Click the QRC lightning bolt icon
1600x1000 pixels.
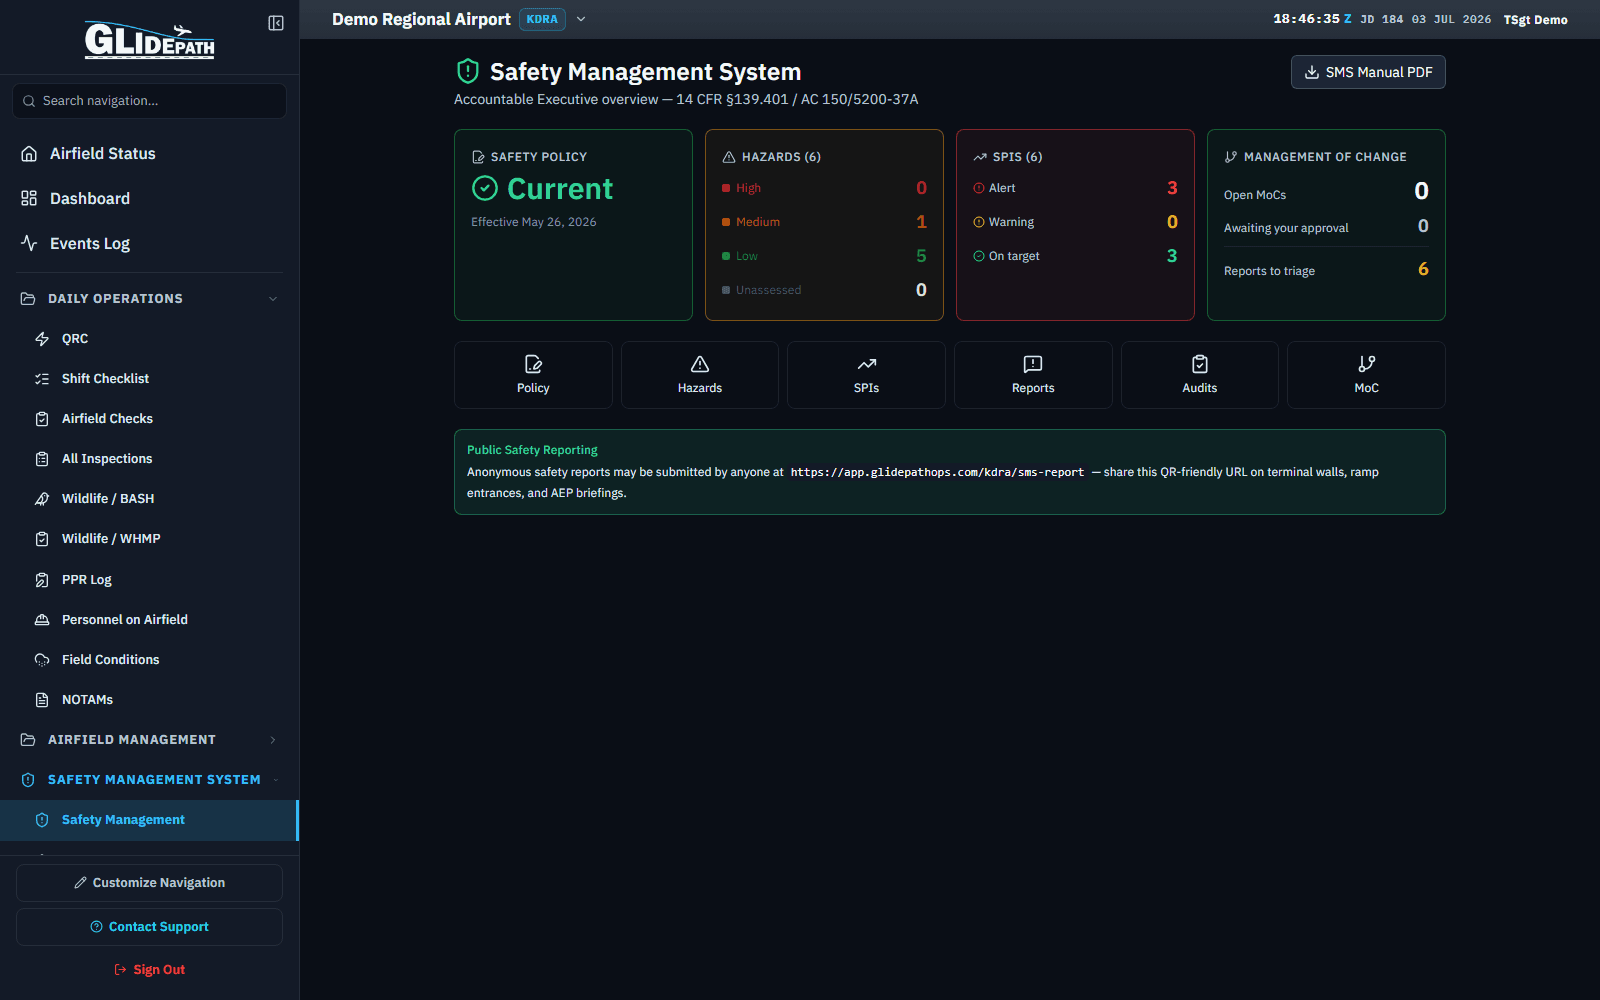42,339
